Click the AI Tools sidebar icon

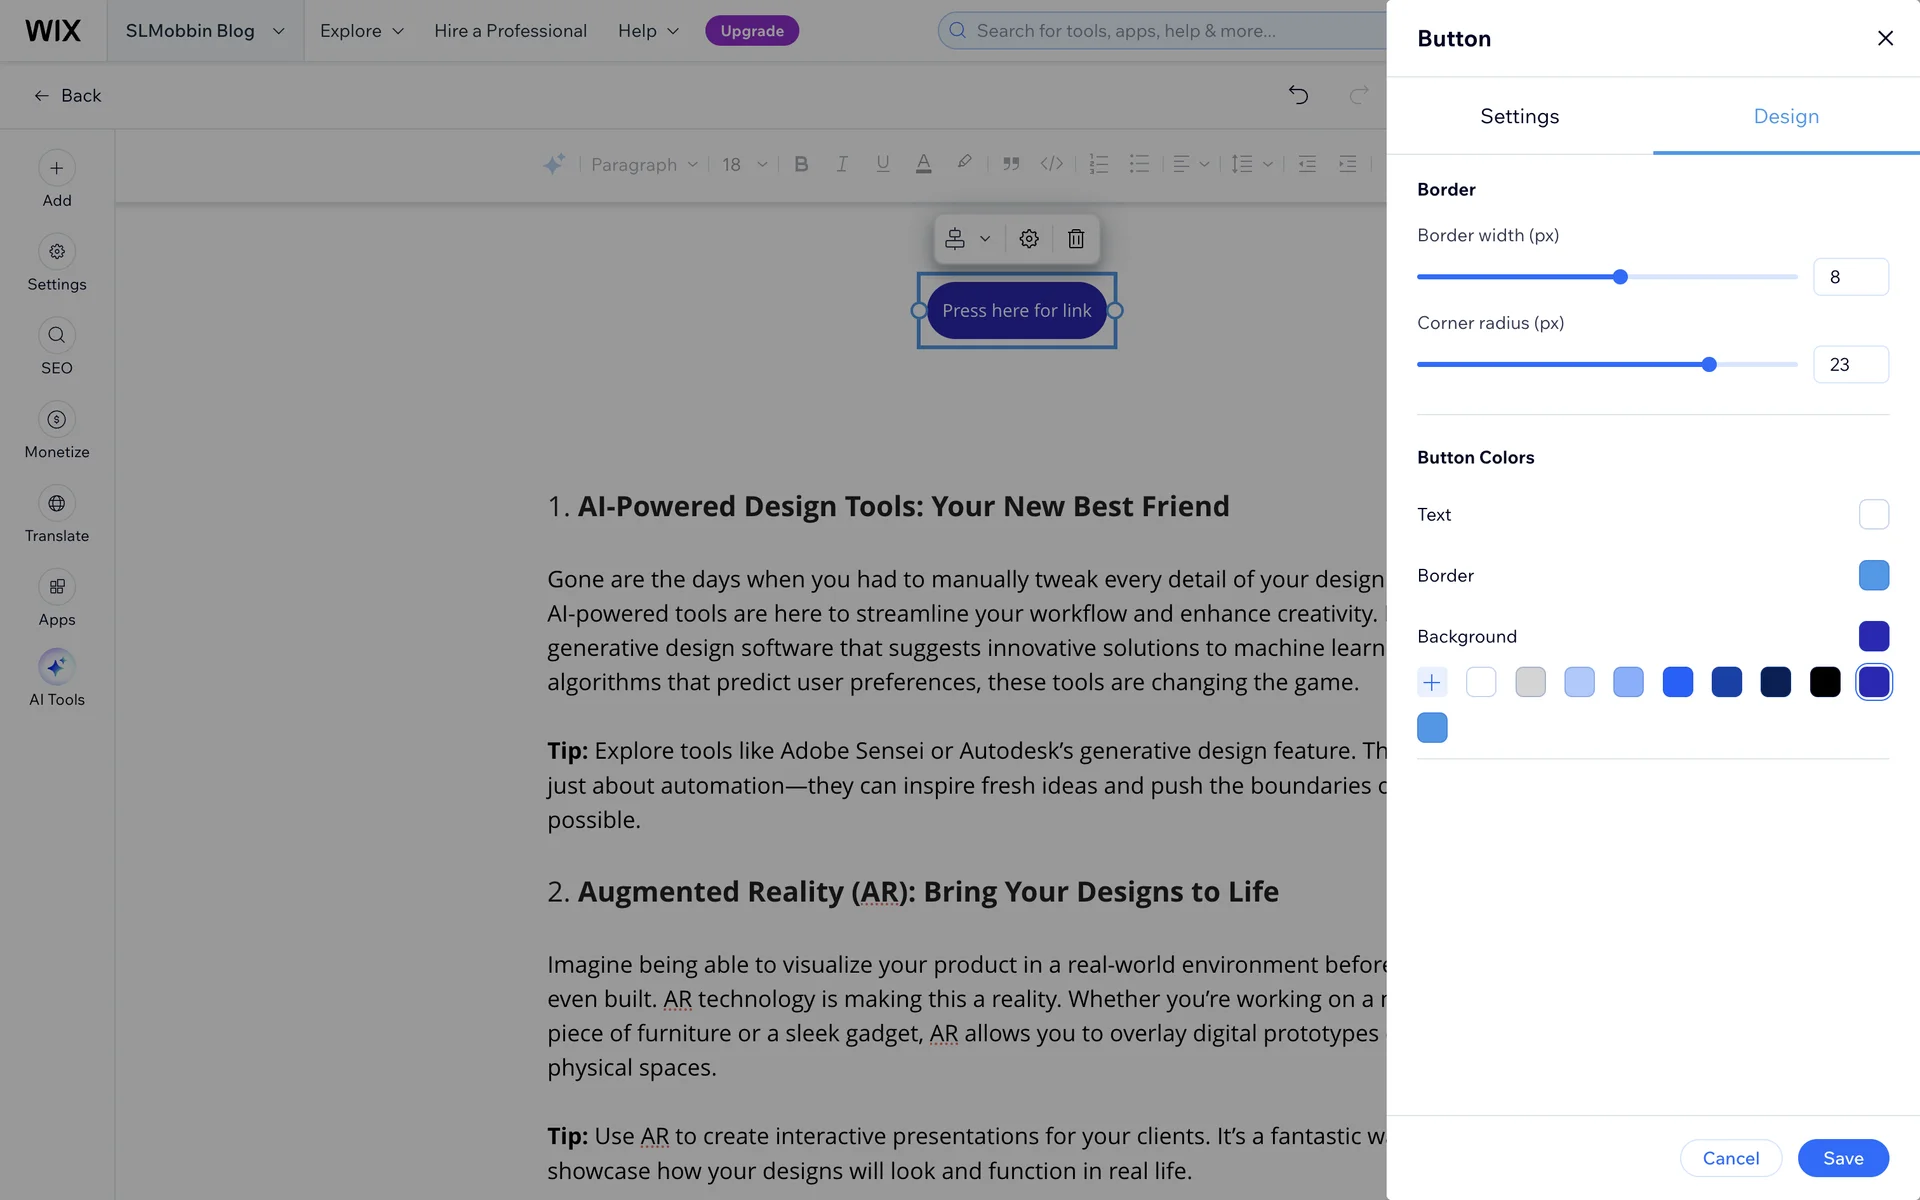(56, 667)
